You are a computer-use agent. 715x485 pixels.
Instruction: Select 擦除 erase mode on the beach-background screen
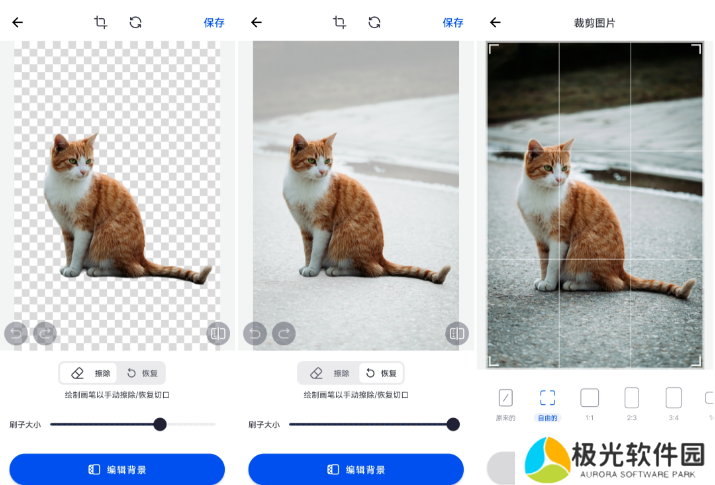coord(329,373)
